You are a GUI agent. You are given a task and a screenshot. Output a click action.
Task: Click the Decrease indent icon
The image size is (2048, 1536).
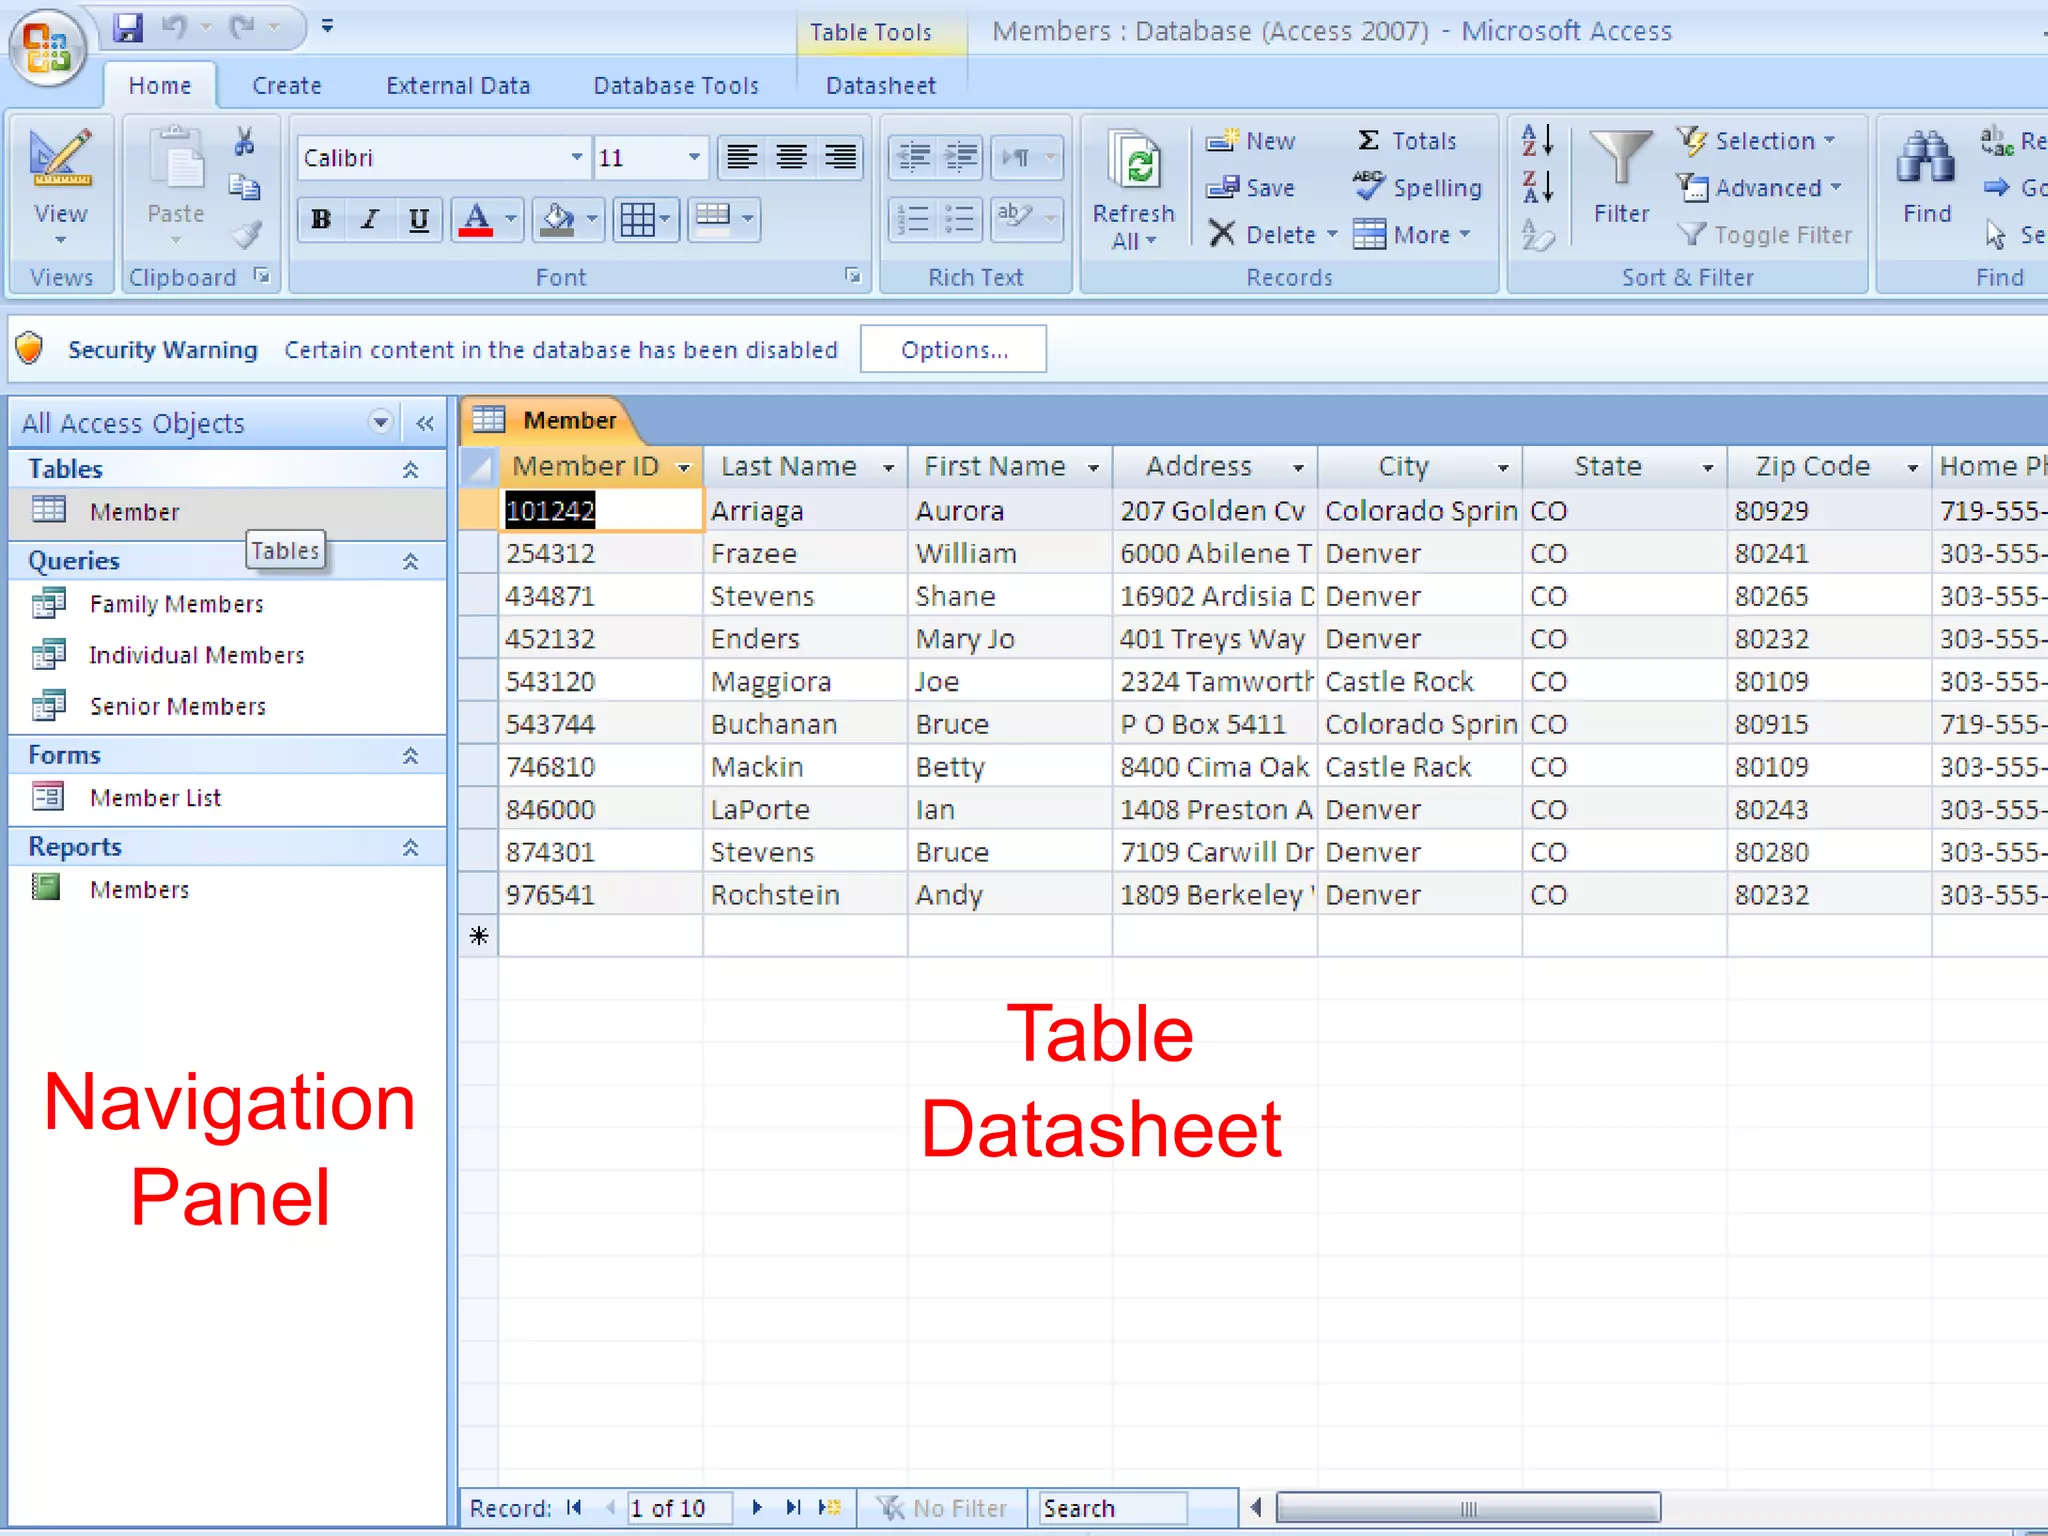pyautogui.click(x=912, y=157)
